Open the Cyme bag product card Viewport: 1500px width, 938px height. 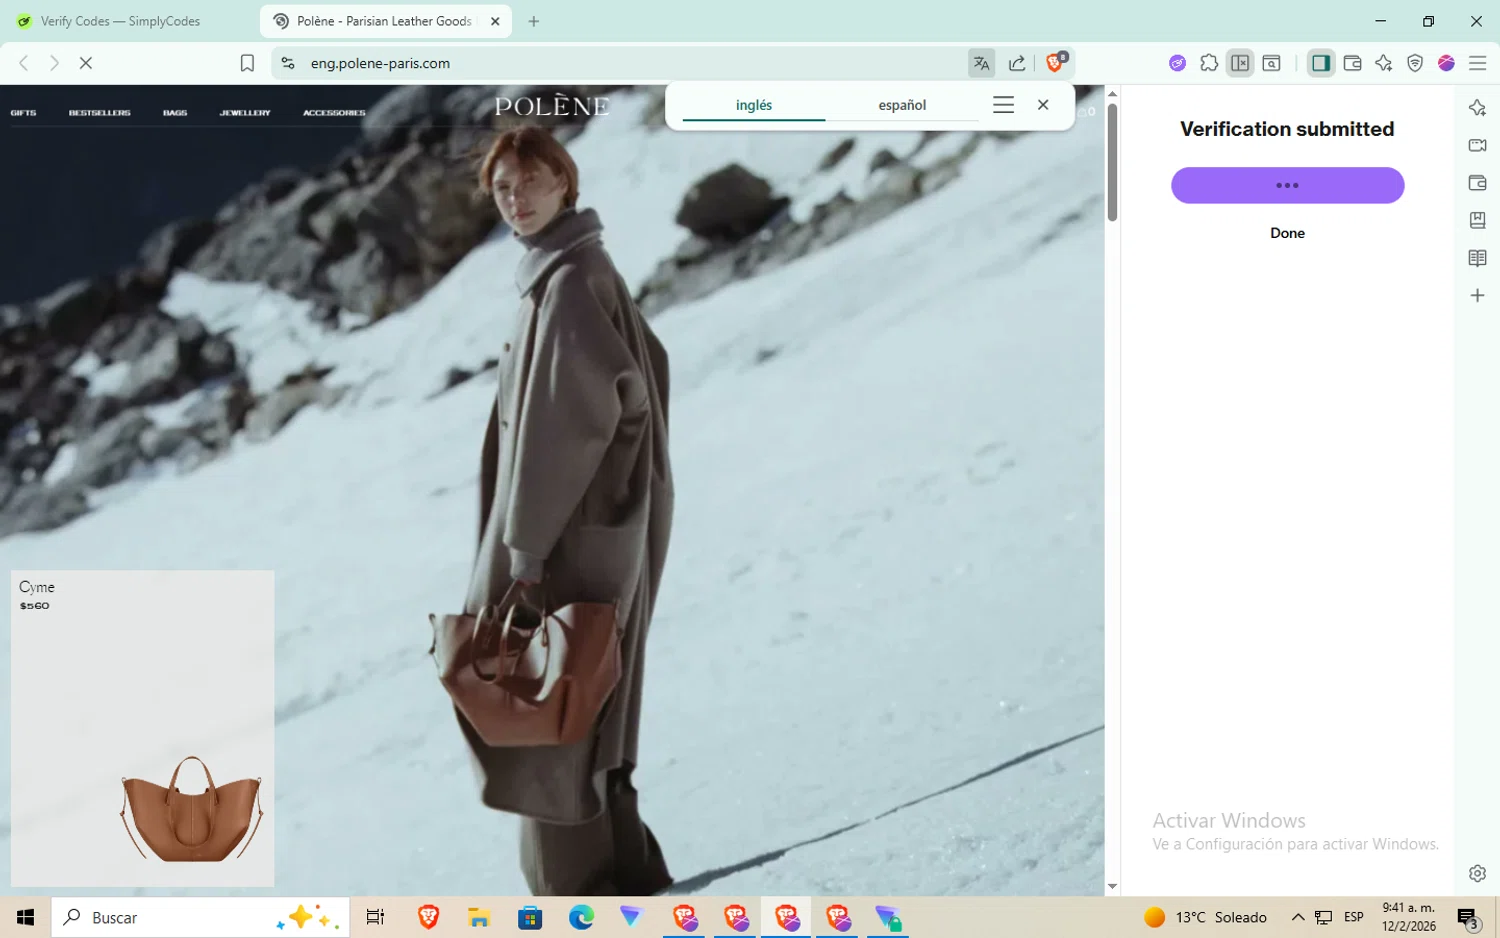(x=142, y=728)
